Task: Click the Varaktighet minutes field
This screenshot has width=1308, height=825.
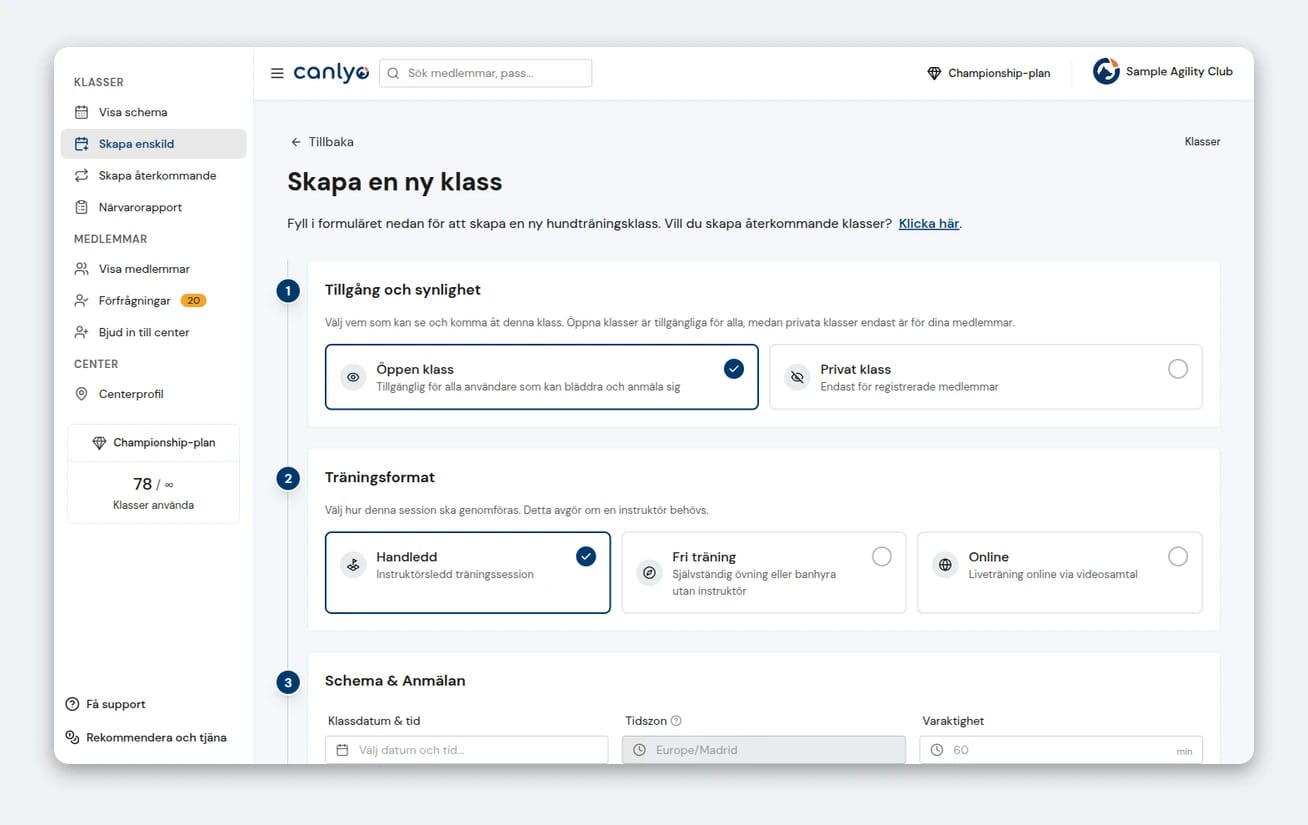Action: click(1061, 750)
